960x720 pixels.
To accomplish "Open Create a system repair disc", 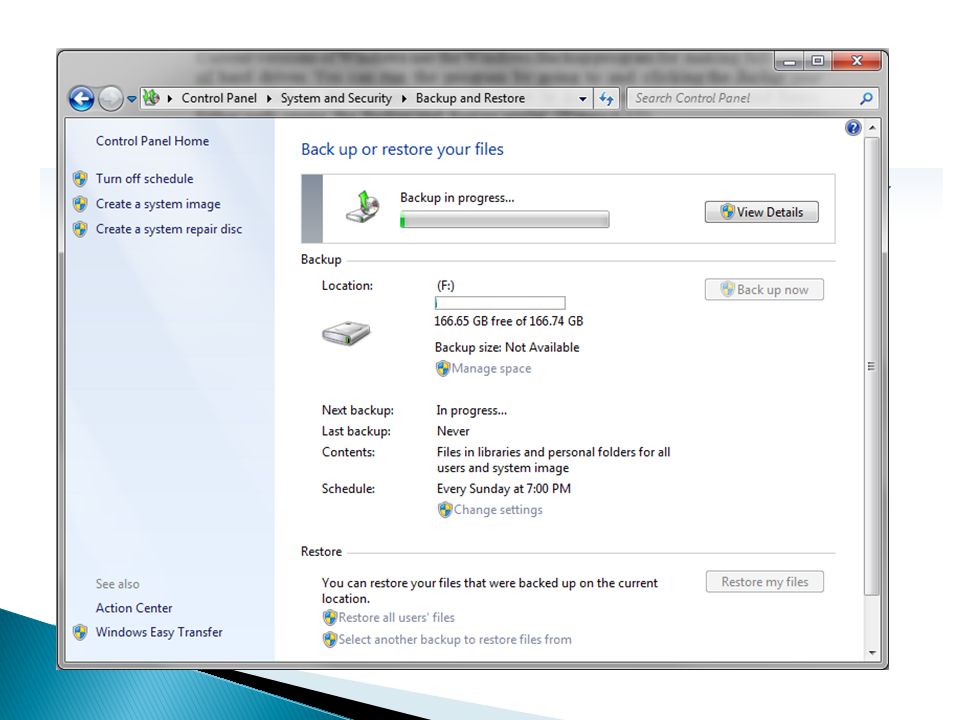I will pos(169,229).
